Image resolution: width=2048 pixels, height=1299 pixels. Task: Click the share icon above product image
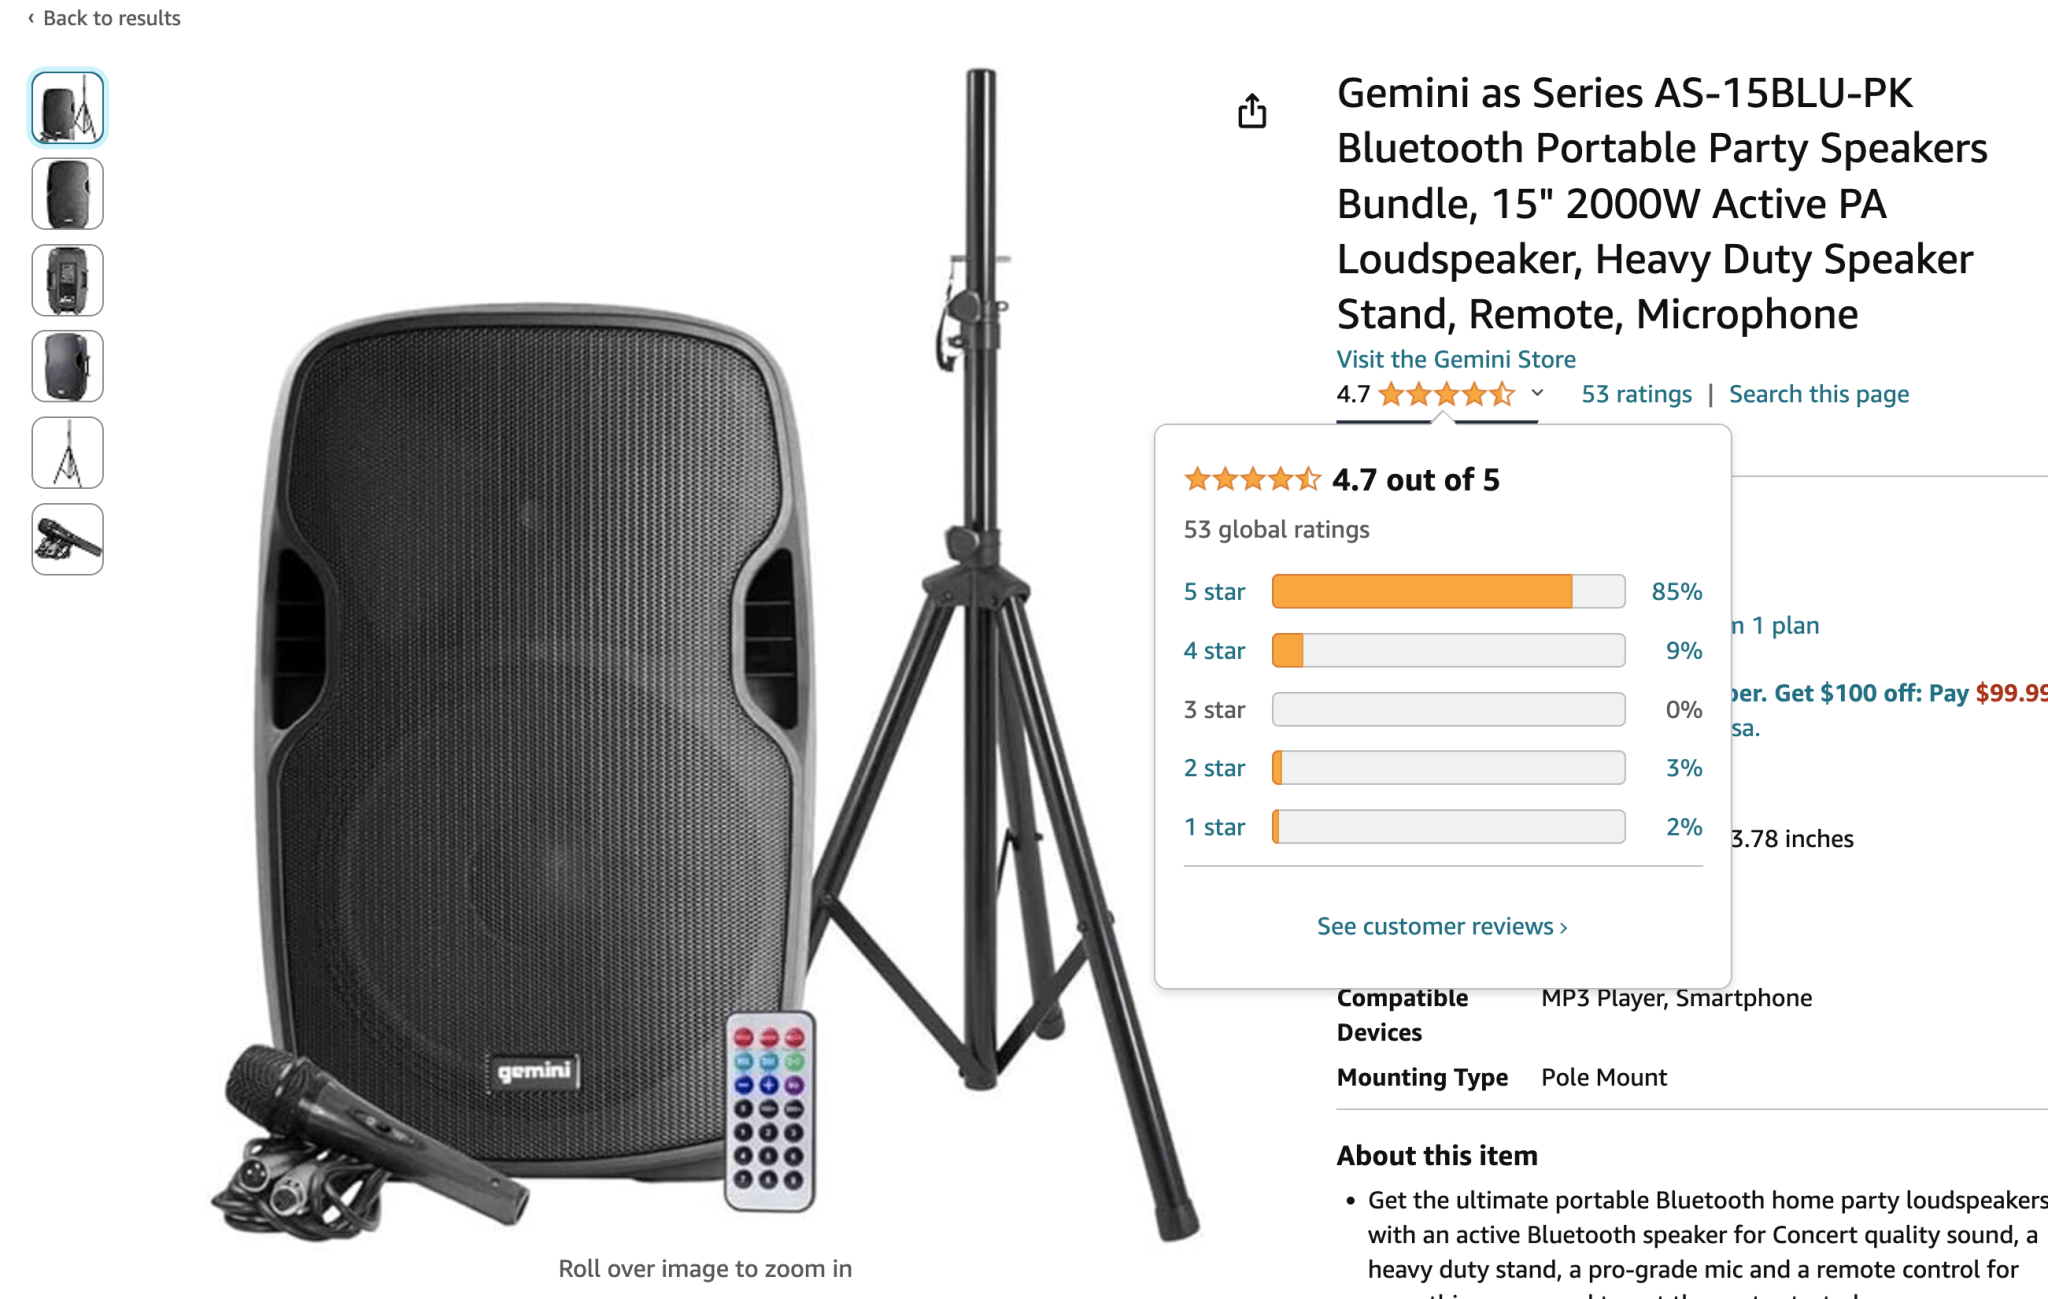[1252, 111]
